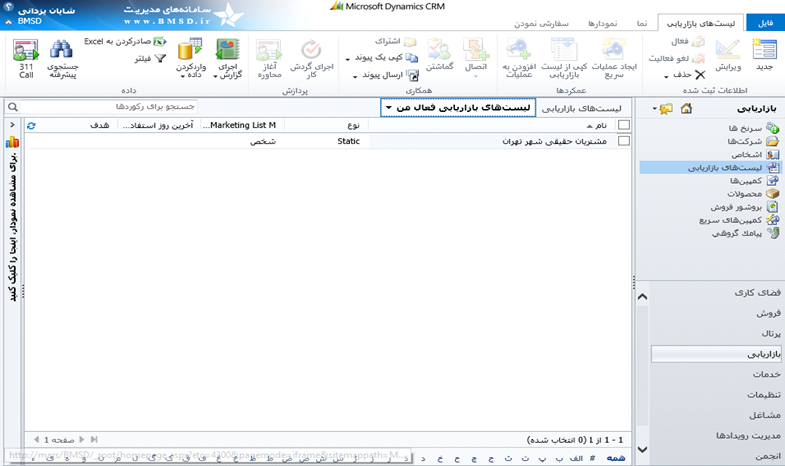Switch to the Customize (سفارشی نمودن) tab

[541, 24]
